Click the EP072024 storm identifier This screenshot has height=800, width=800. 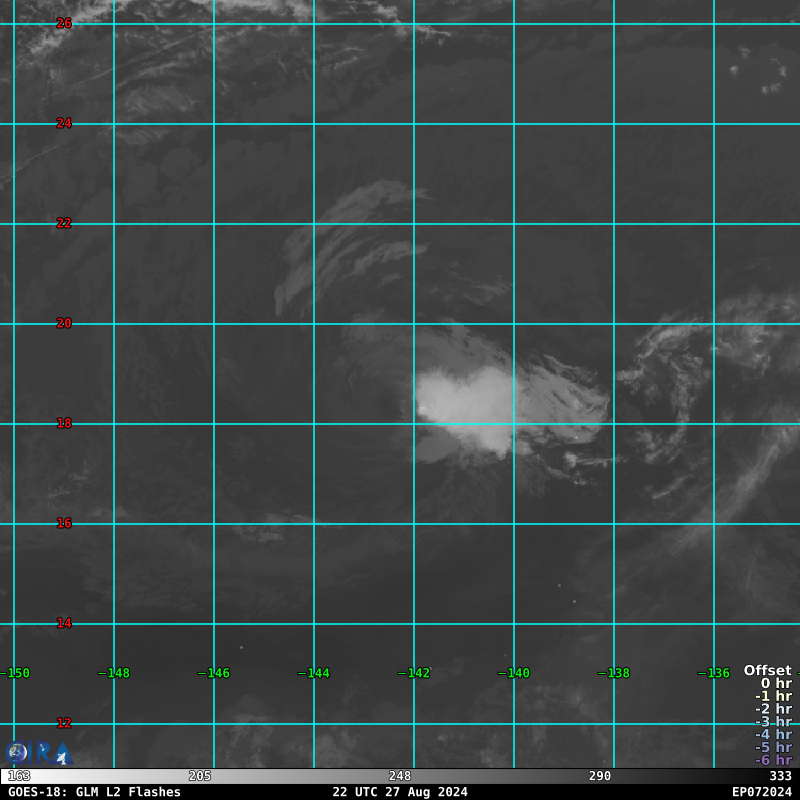pos(761,792)
